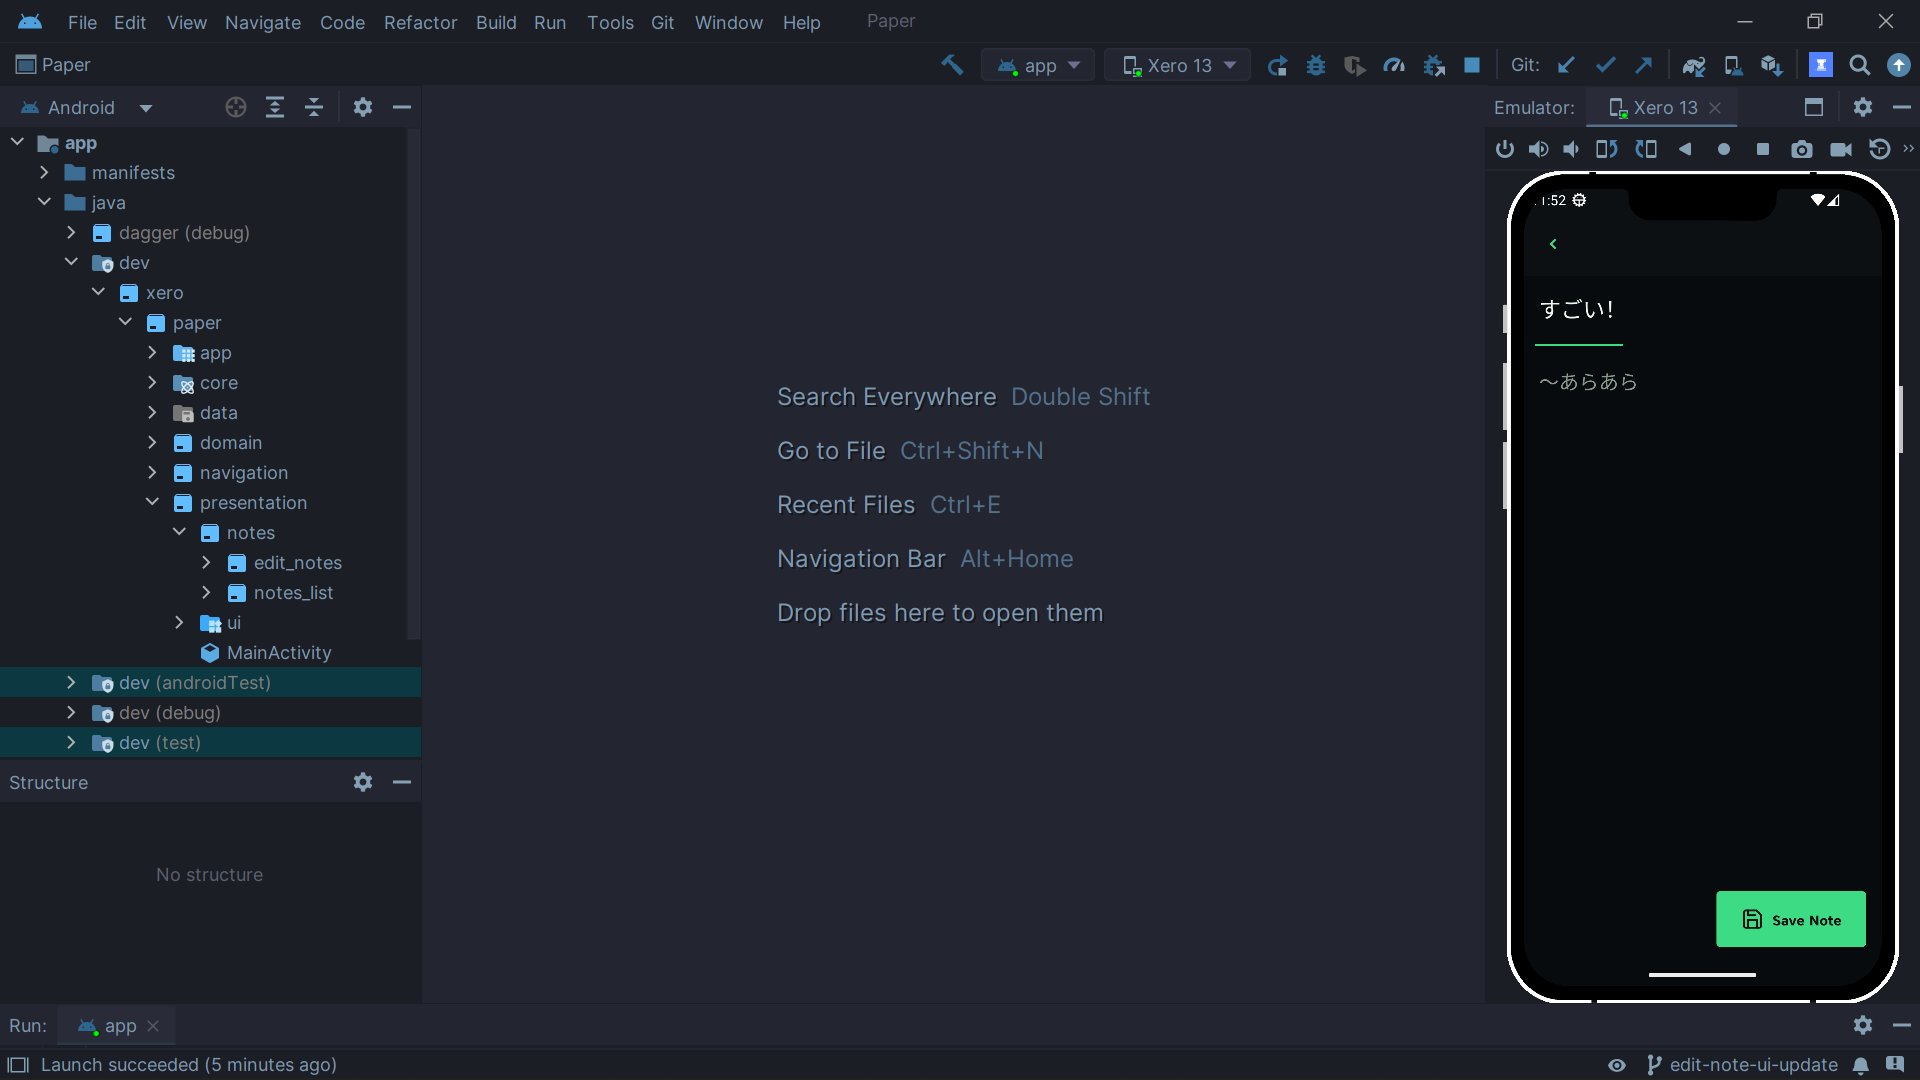Expand the edit_notes package
The image size is (1920, 1080).
point(206,563)
